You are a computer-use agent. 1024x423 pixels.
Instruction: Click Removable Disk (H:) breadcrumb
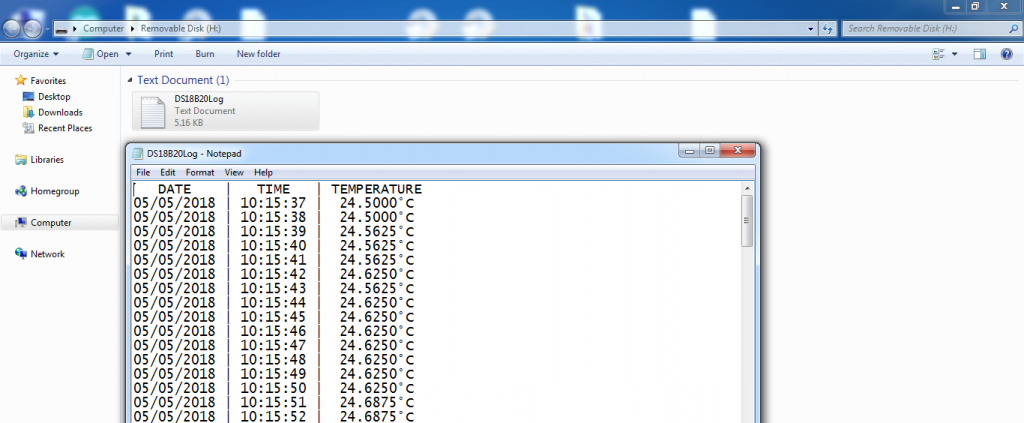[181, 29]
